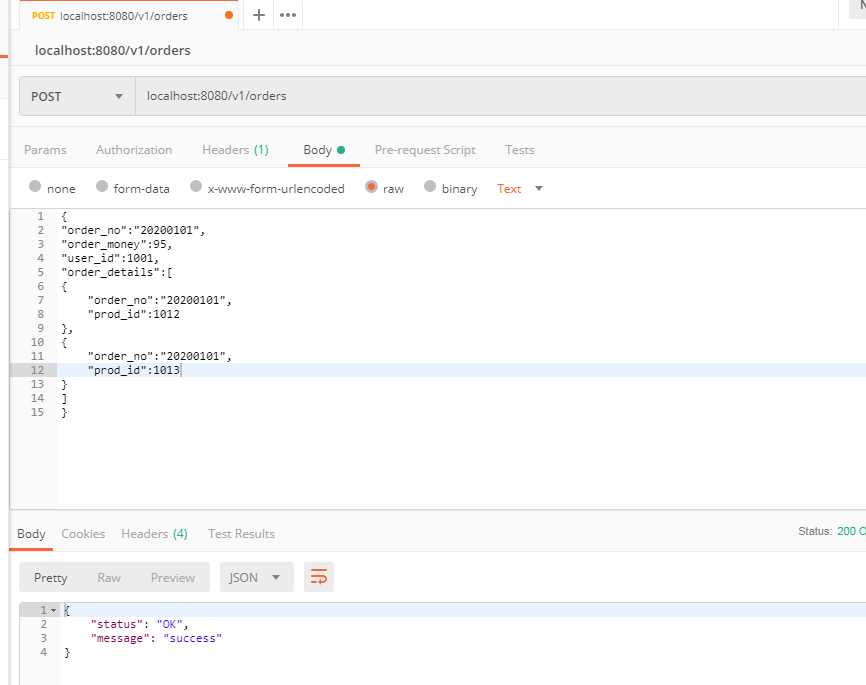Open the JSON response format dropdown
Viewport: 866px width, 685px height.
(256, 577)
